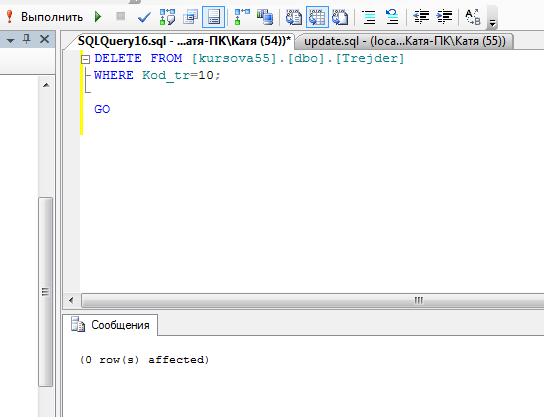The width and height of the screenshot is (544, 417).
Task: Increase indent of selected lines
Action: tap(444, 17)
